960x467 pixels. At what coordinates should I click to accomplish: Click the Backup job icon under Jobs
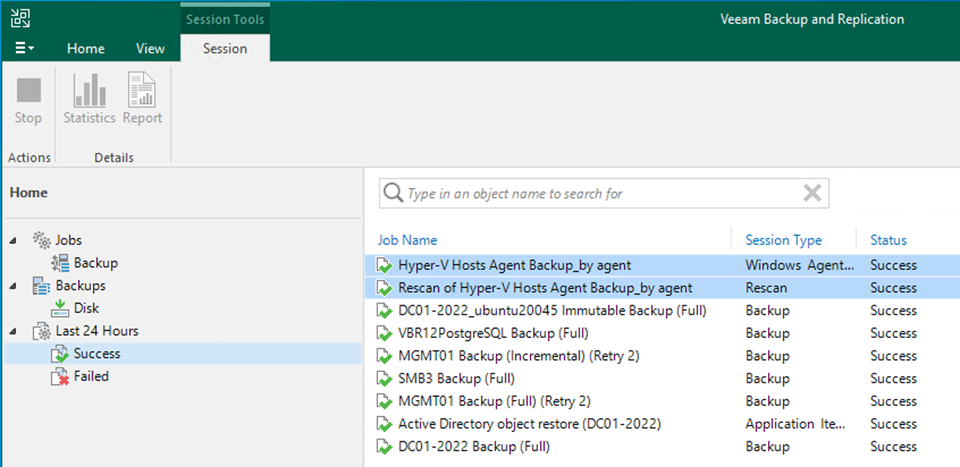click(61, 263)
